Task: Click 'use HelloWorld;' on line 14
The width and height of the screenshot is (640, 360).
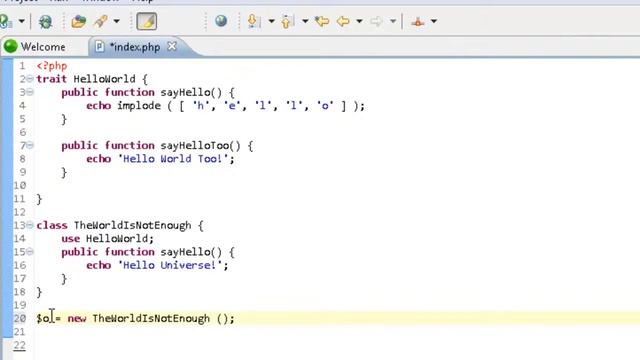Action: pyautogui.click(x=108, y=239)
